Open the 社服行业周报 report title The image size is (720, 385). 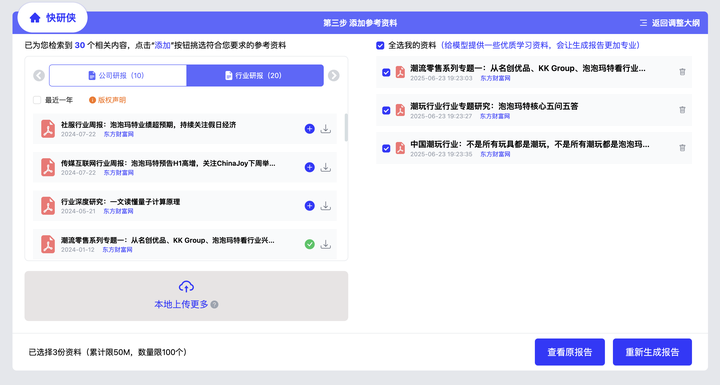point(148,125)
